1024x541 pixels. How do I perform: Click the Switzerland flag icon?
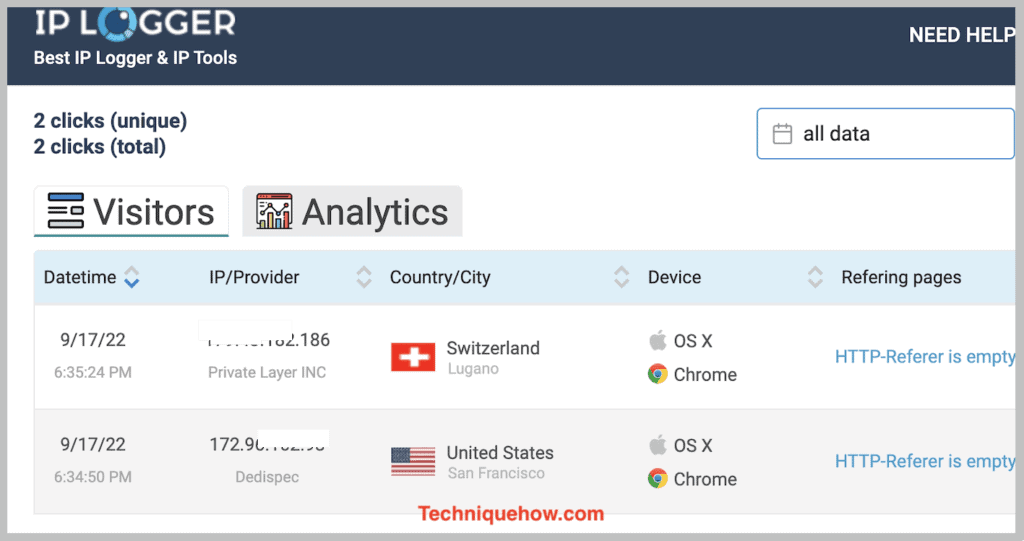[x=413, y=357]
